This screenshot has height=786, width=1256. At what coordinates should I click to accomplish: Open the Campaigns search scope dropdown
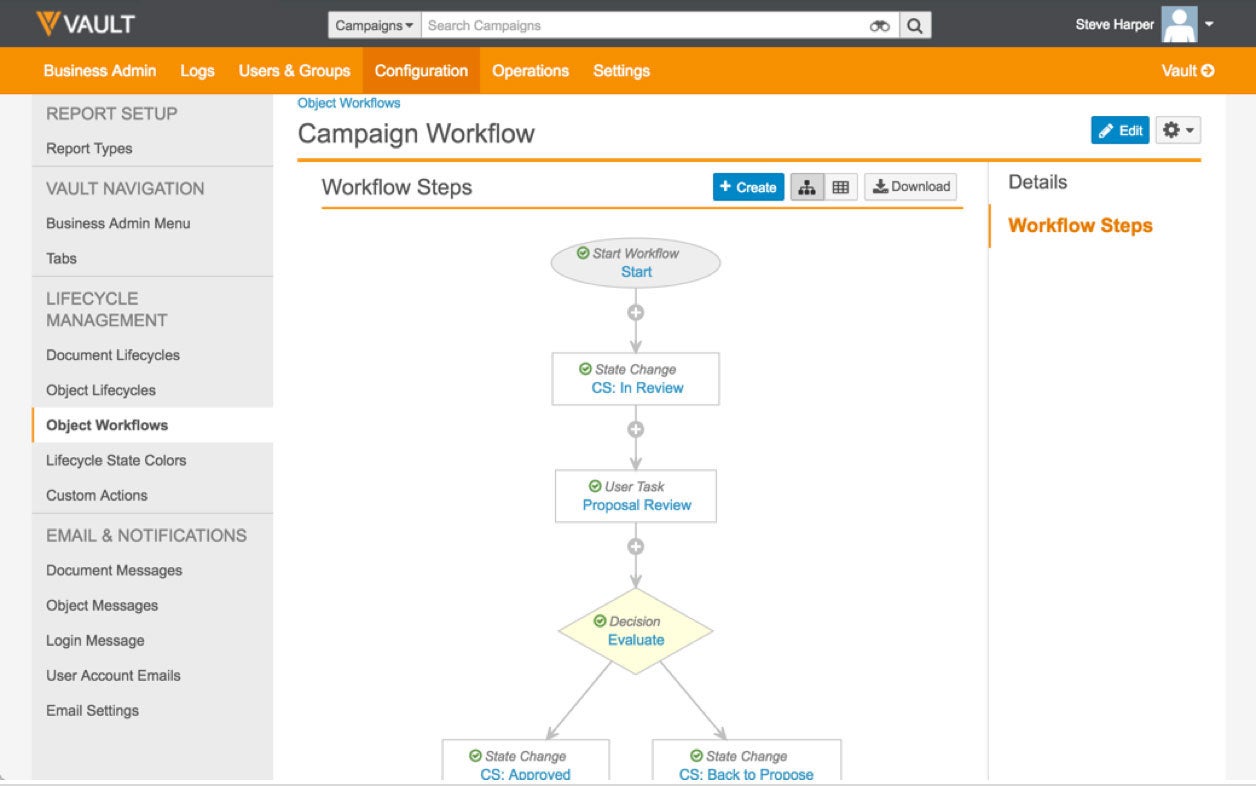pos(374,26)
